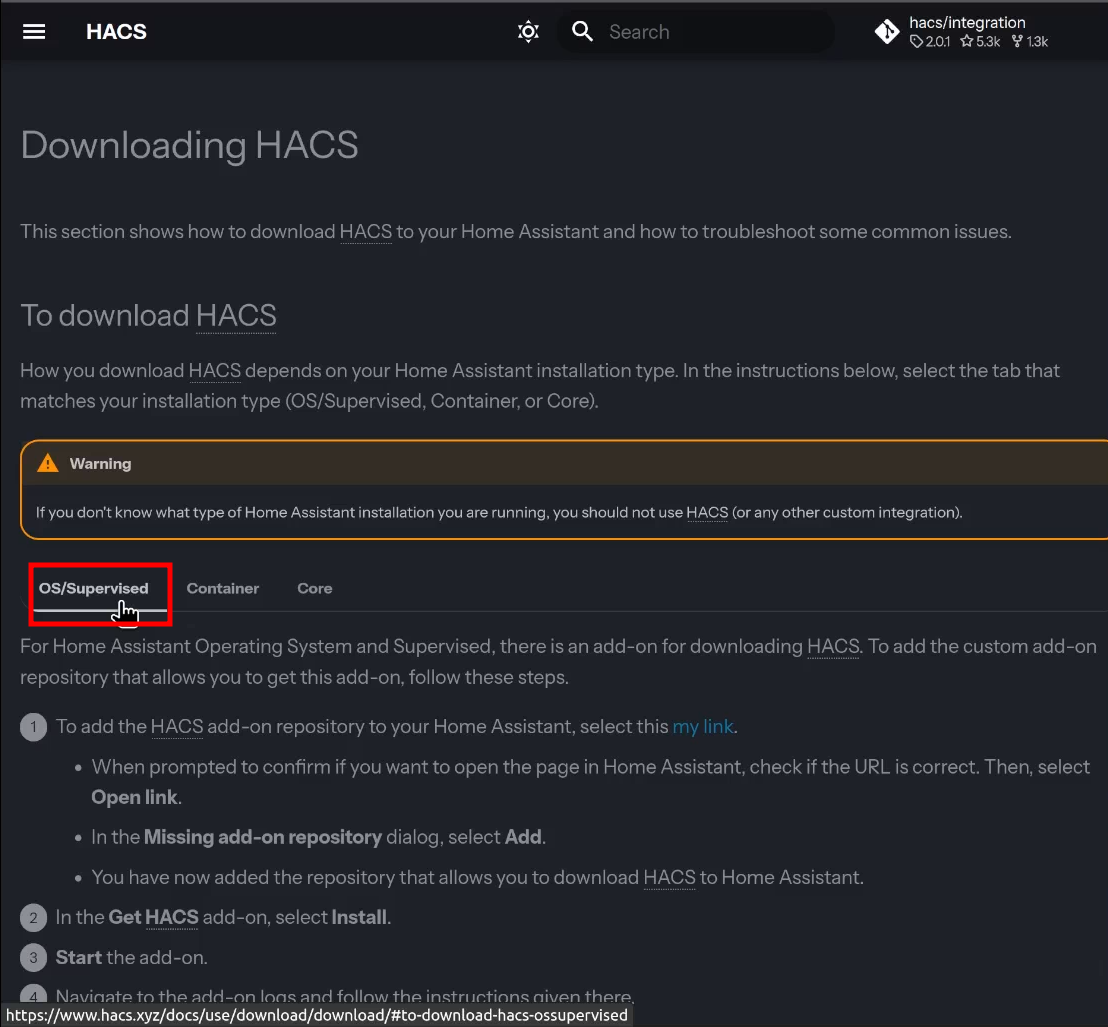
Task: Click the 1.3k forks count
Action: pos(1037,42)
